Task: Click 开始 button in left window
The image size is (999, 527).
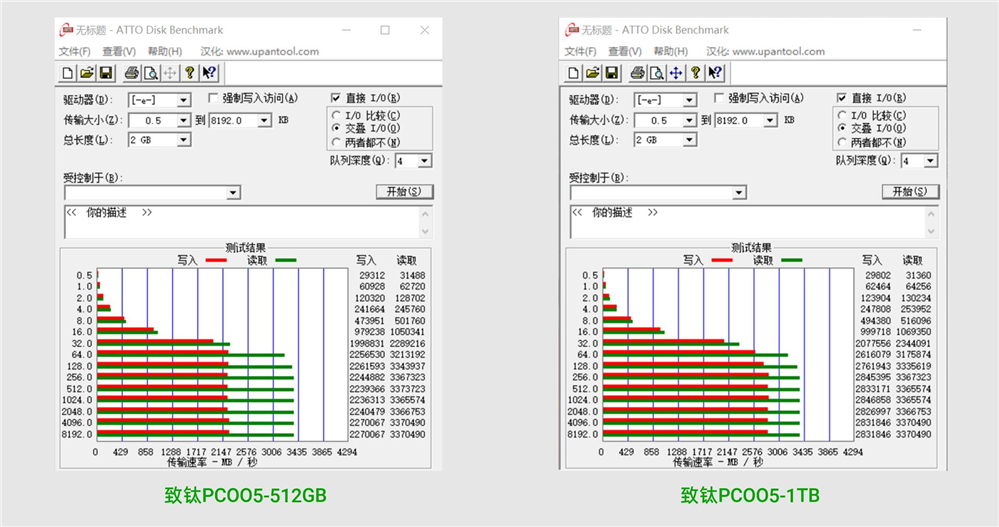Action: click(x=405, y=191)
